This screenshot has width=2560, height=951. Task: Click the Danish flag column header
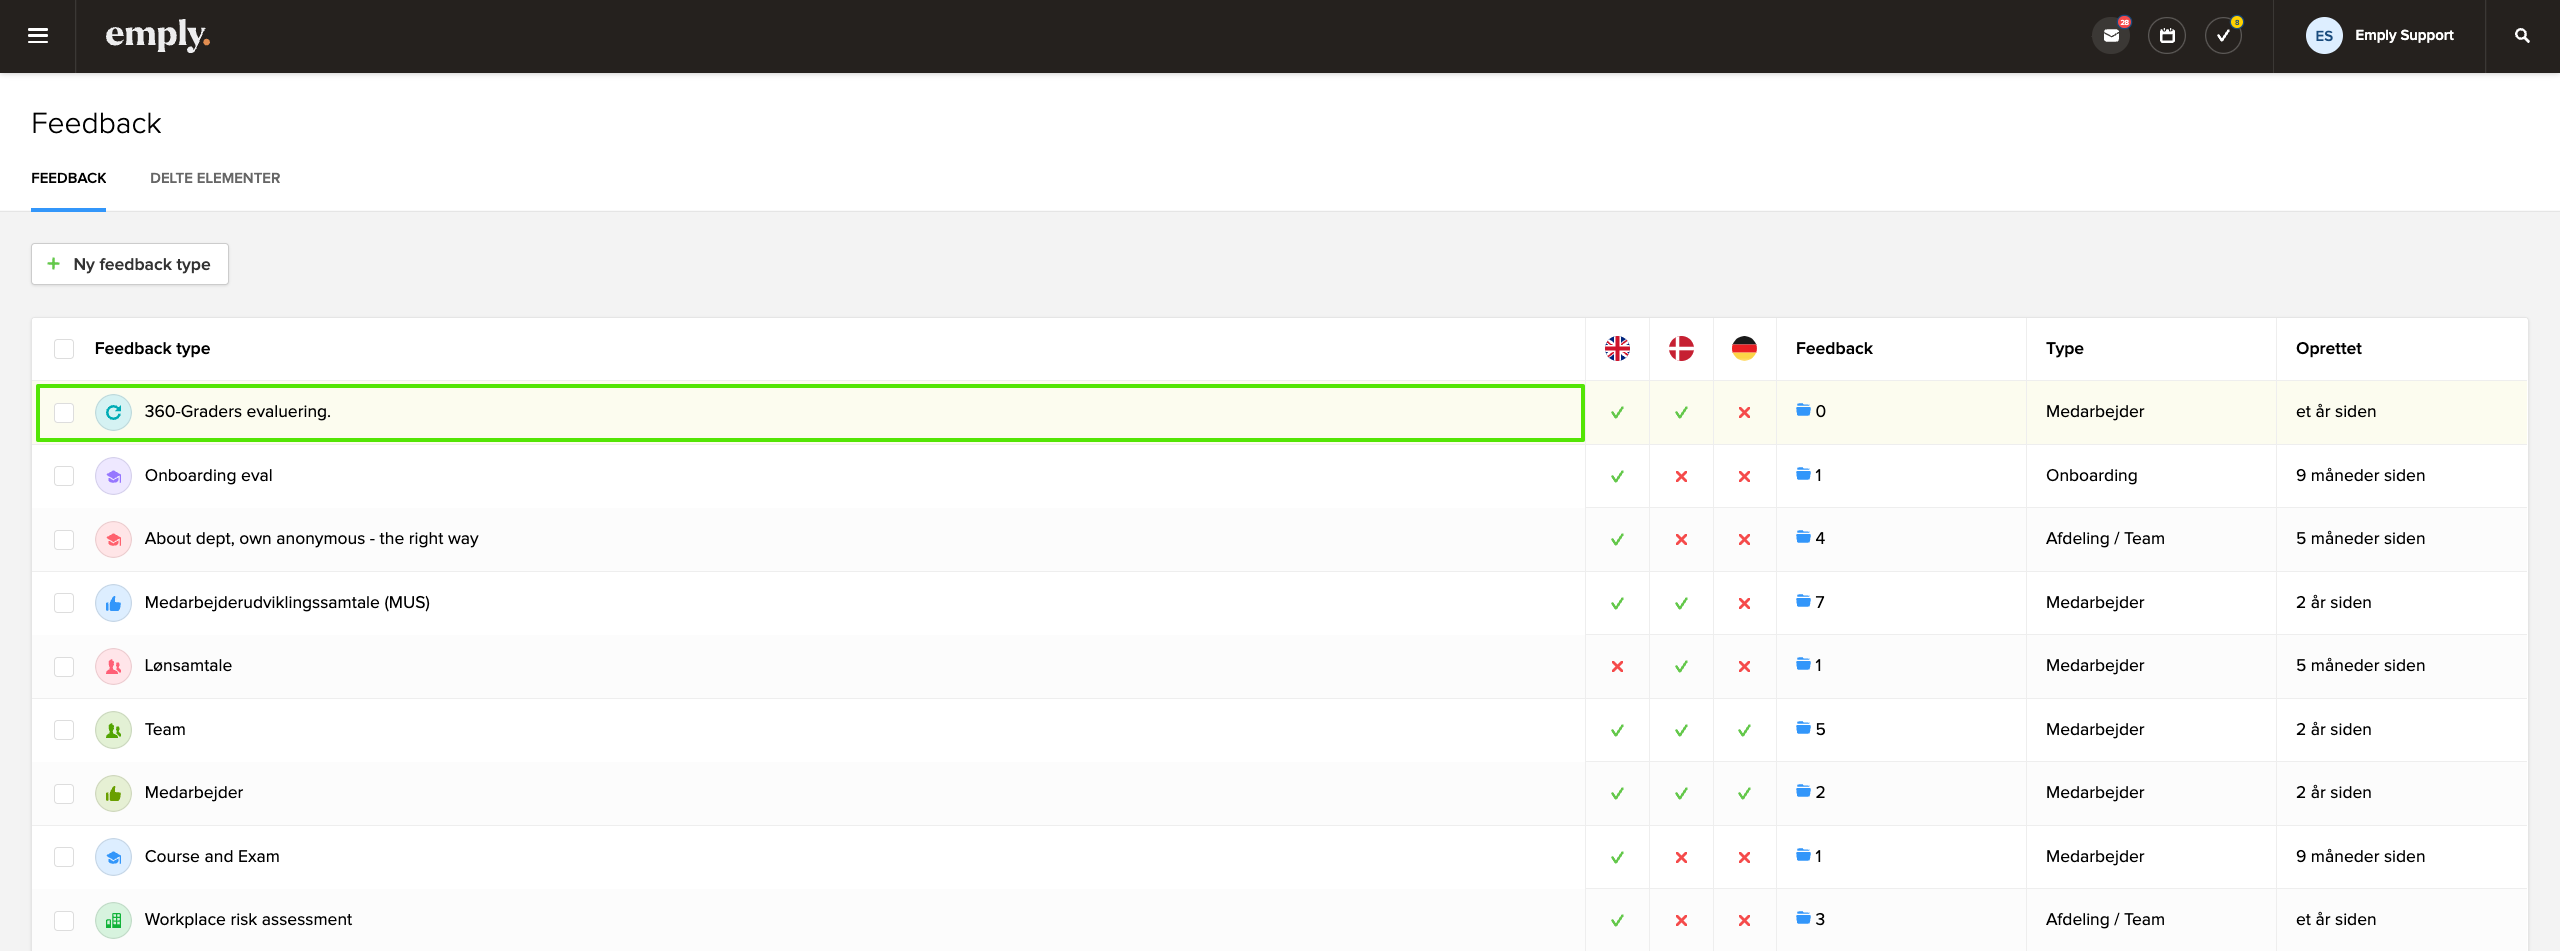point(1681,348)
